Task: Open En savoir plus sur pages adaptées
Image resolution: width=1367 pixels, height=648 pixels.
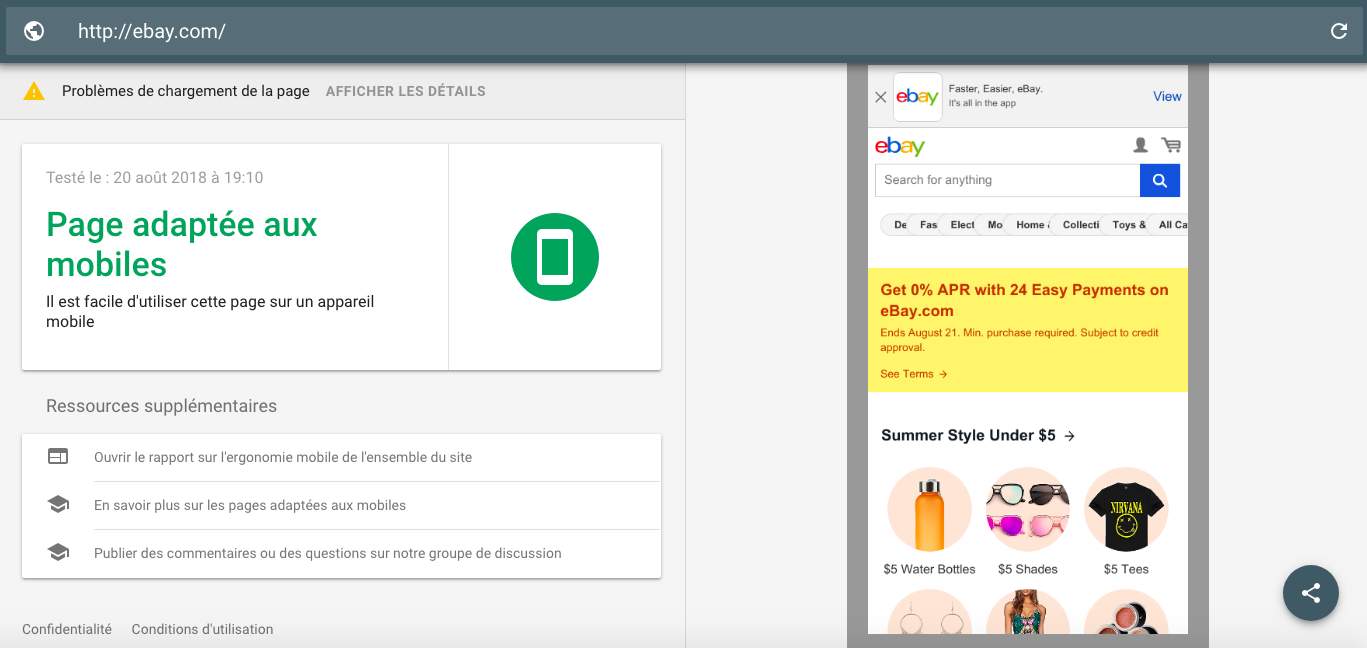Action: (x=250, y=505)
